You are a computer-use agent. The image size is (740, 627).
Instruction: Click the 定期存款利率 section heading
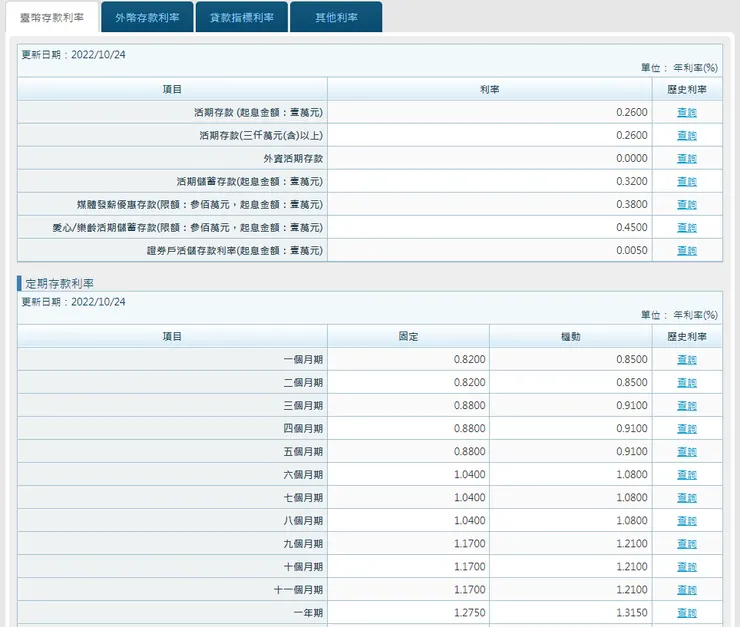[59, 284]
